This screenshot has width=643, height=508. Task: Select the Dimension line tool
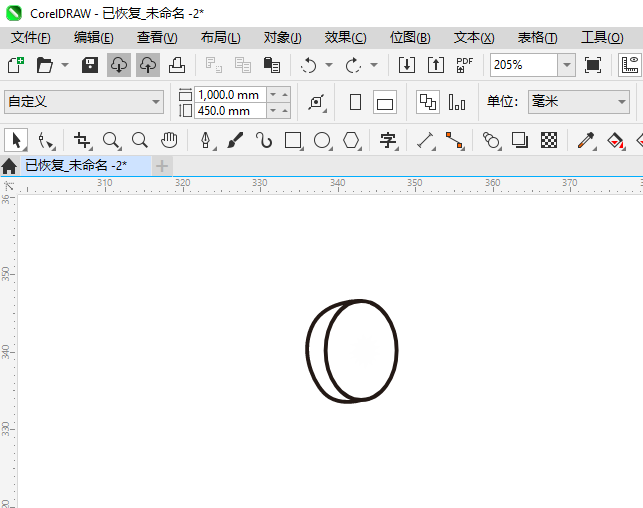tap(425, 141)
